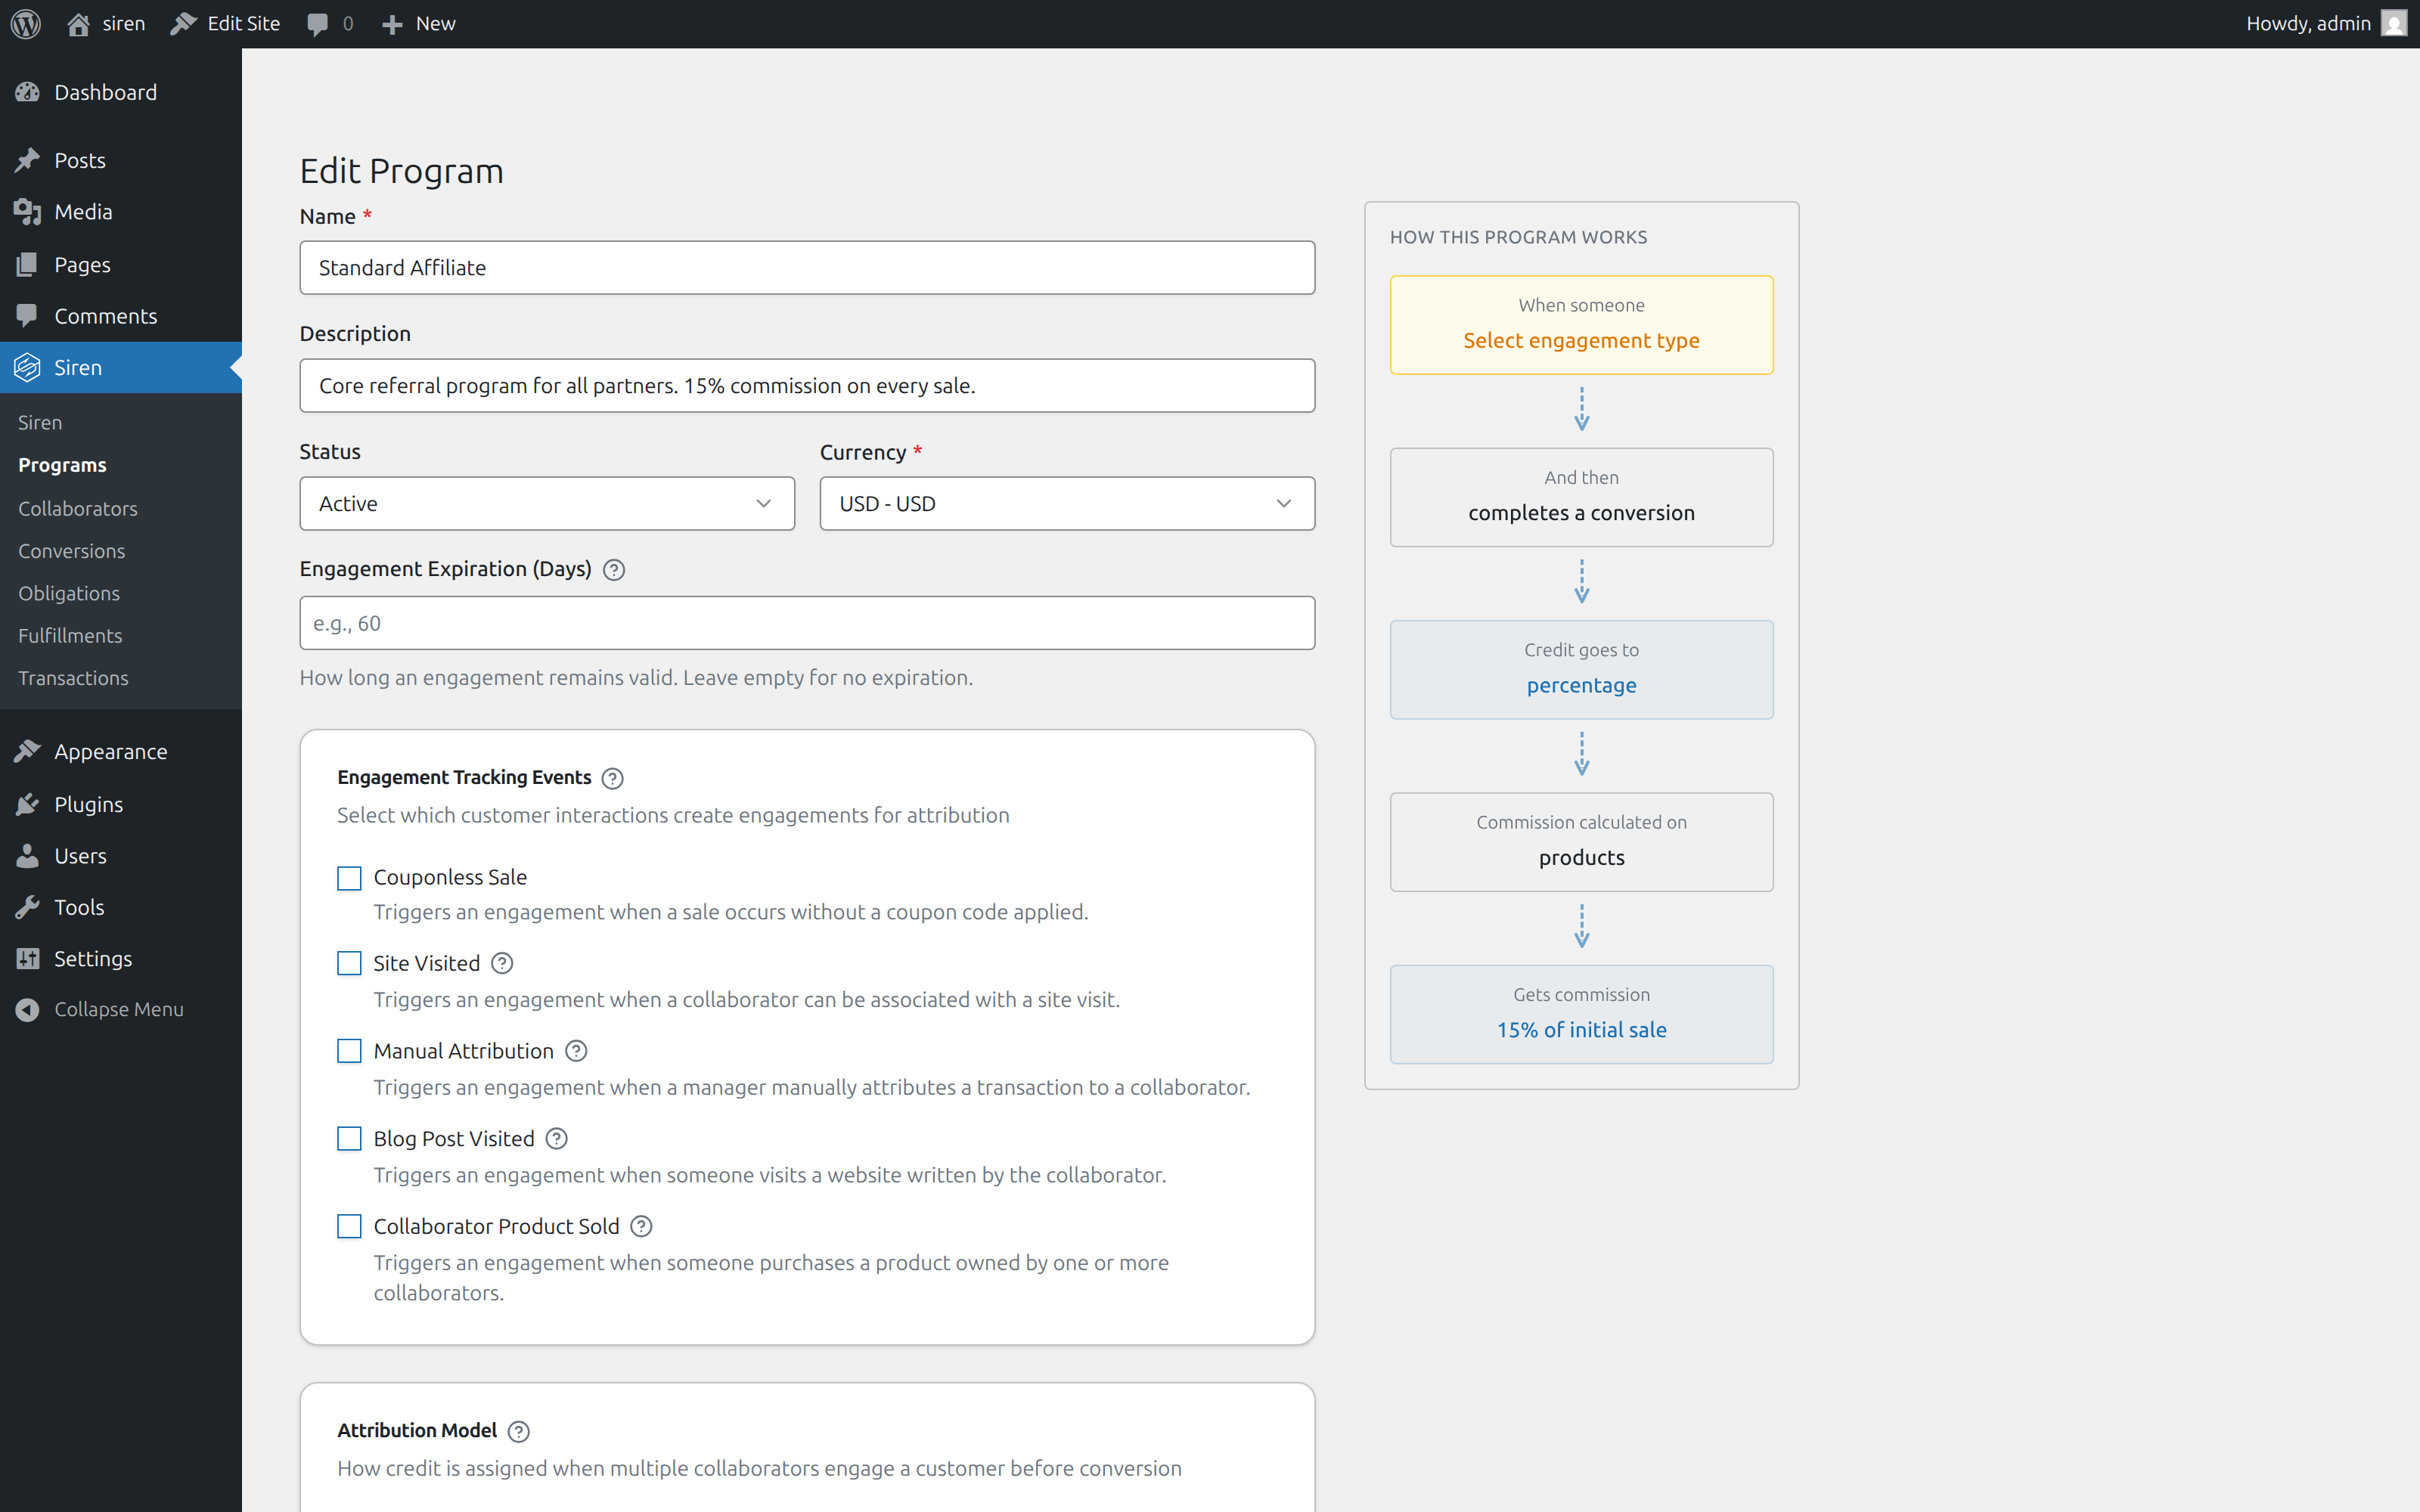
Task: Click the help icon next to Site Visited
Action: (502, 962)
